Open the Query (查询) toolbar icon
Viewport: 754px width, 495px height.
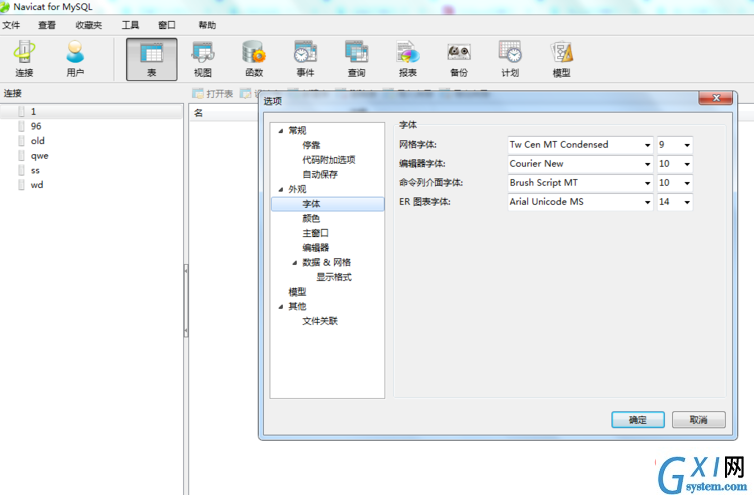[x=356, y=59]
